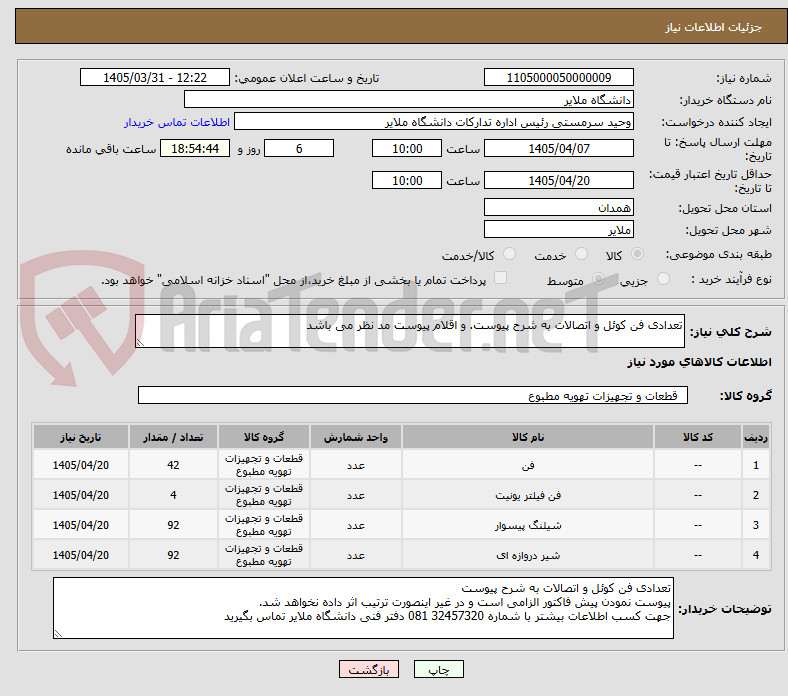The height and width of the screenshot is (696, 788).
Task: Open اطلاعات تماس خریدار link
Action: 177,122
